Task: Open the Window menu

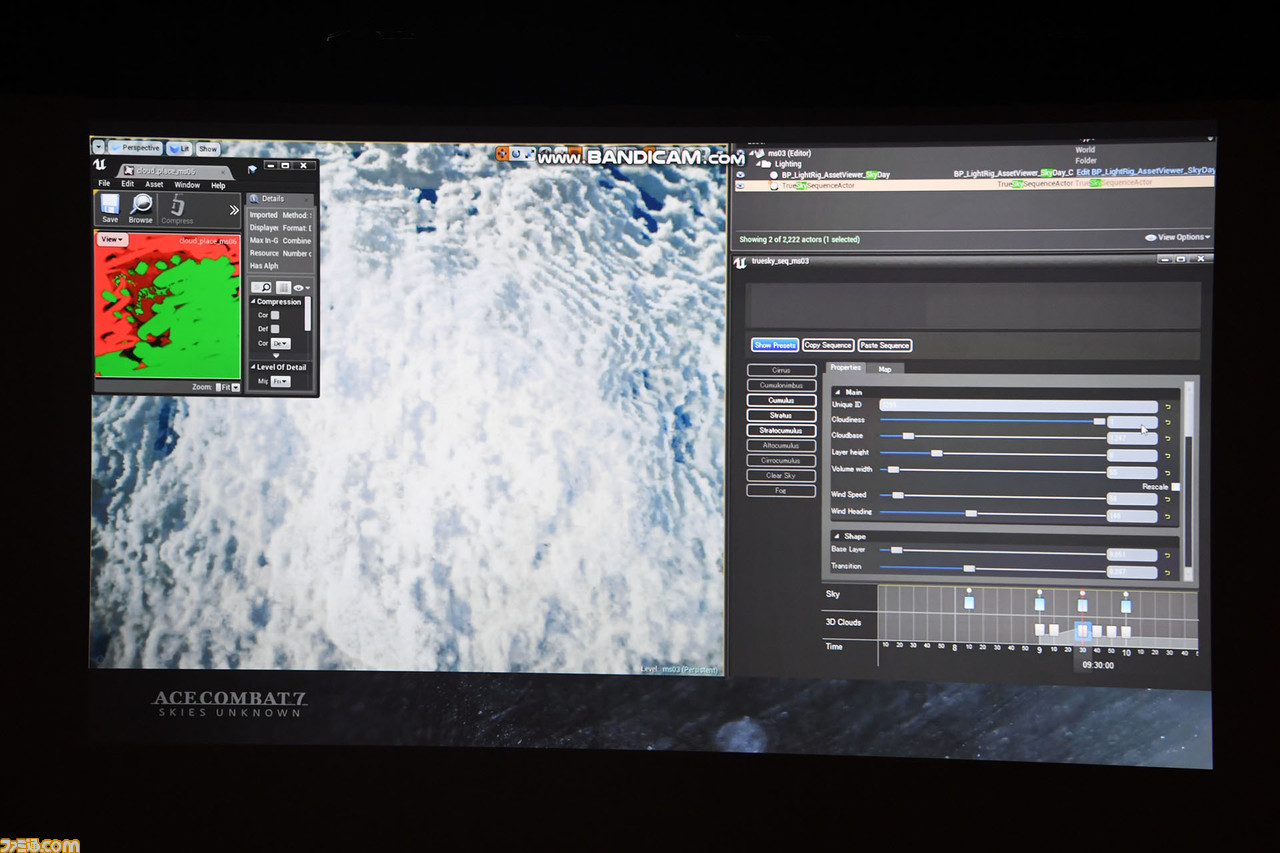Action: [x=187, y=185]
